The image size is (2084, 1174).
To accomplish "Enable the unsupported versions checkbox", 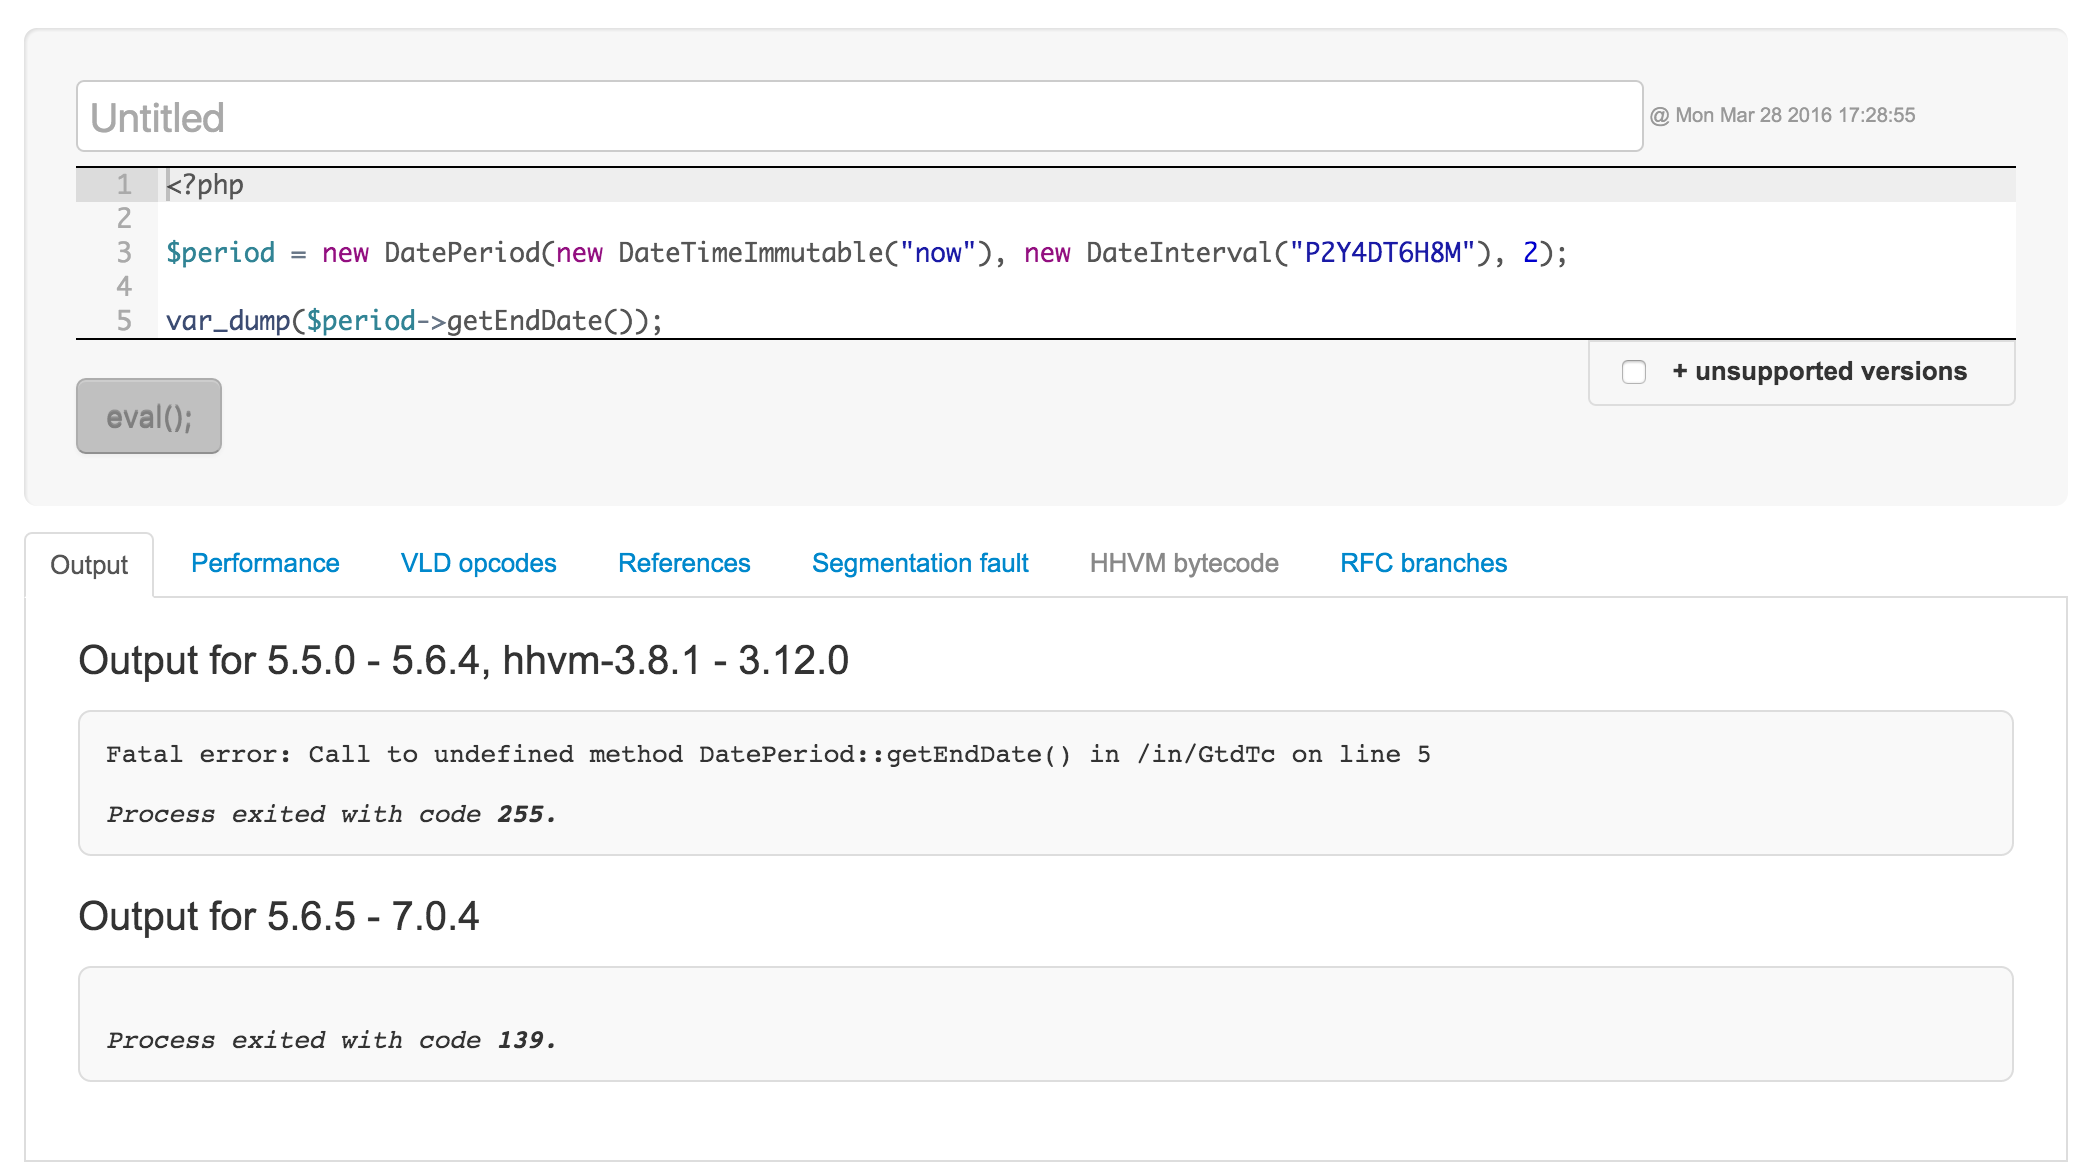I will point(1634,372).
